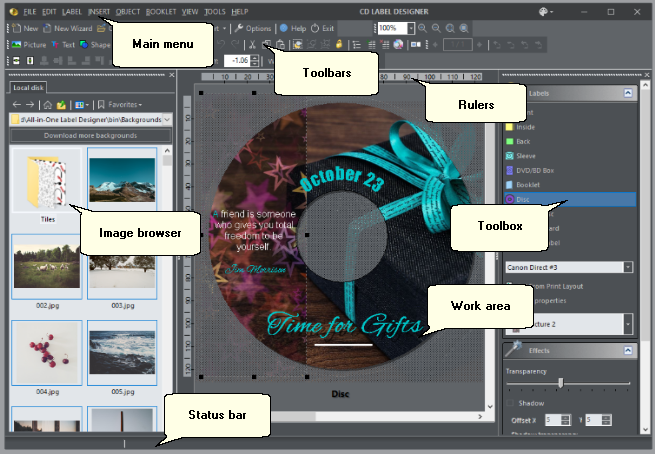Enable the Shadow checkbox

pos(509,403)
